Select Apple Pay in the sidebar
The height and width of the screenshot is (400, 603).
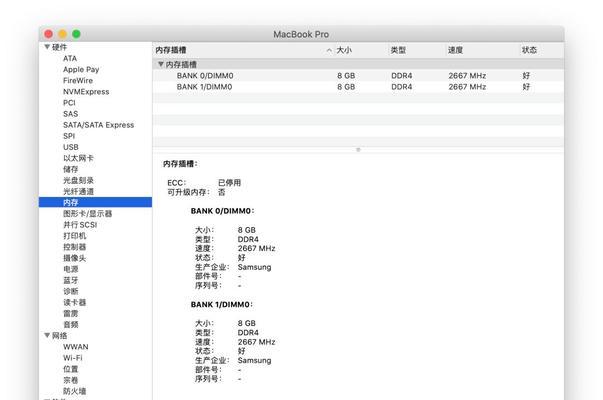click(x=81, y=70)
